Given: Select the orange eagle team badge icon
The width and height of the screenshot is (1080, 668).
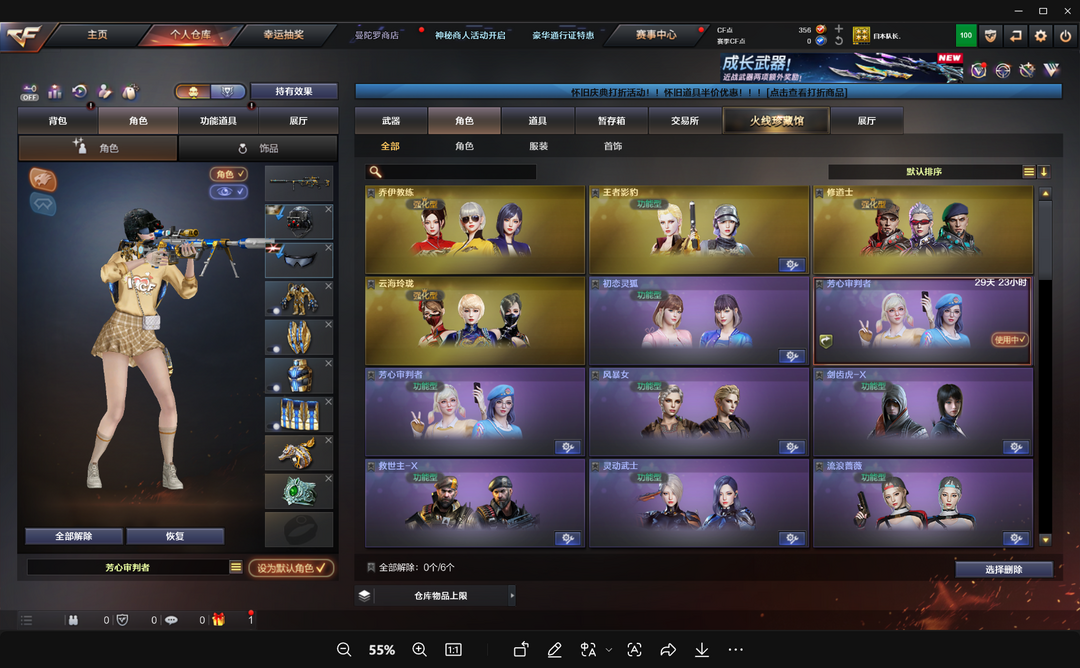Looking at the screenshot, I should click(x=43, y=180).
